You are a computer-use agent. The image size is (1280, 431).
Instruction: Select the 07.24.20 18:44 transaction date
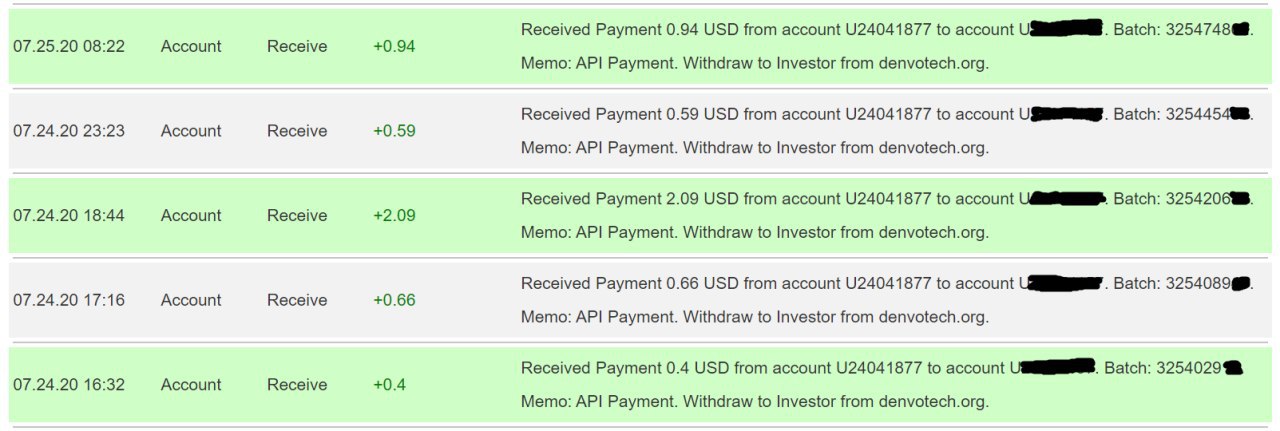[x=69, y=215]
